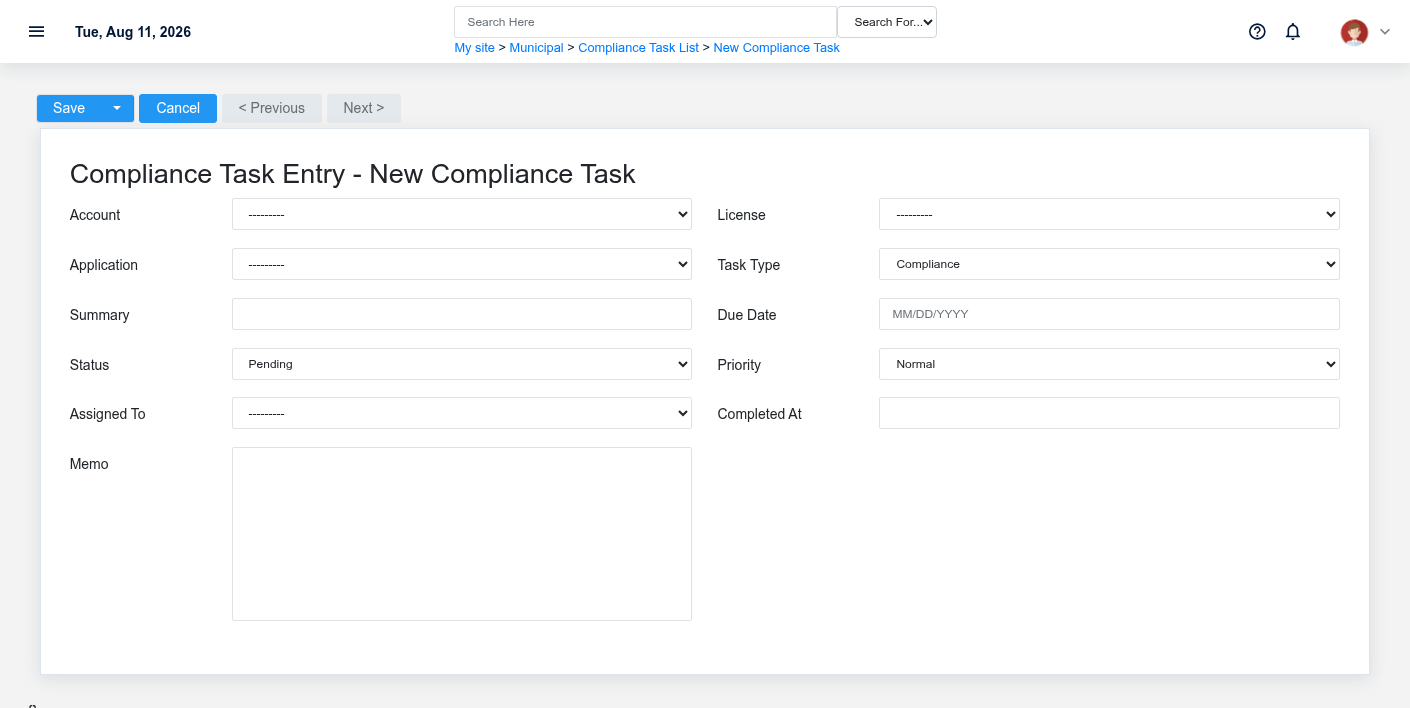Open the user avatar menu
Viewport: 1410px width, 708px height.
(x=1354, y=32)
